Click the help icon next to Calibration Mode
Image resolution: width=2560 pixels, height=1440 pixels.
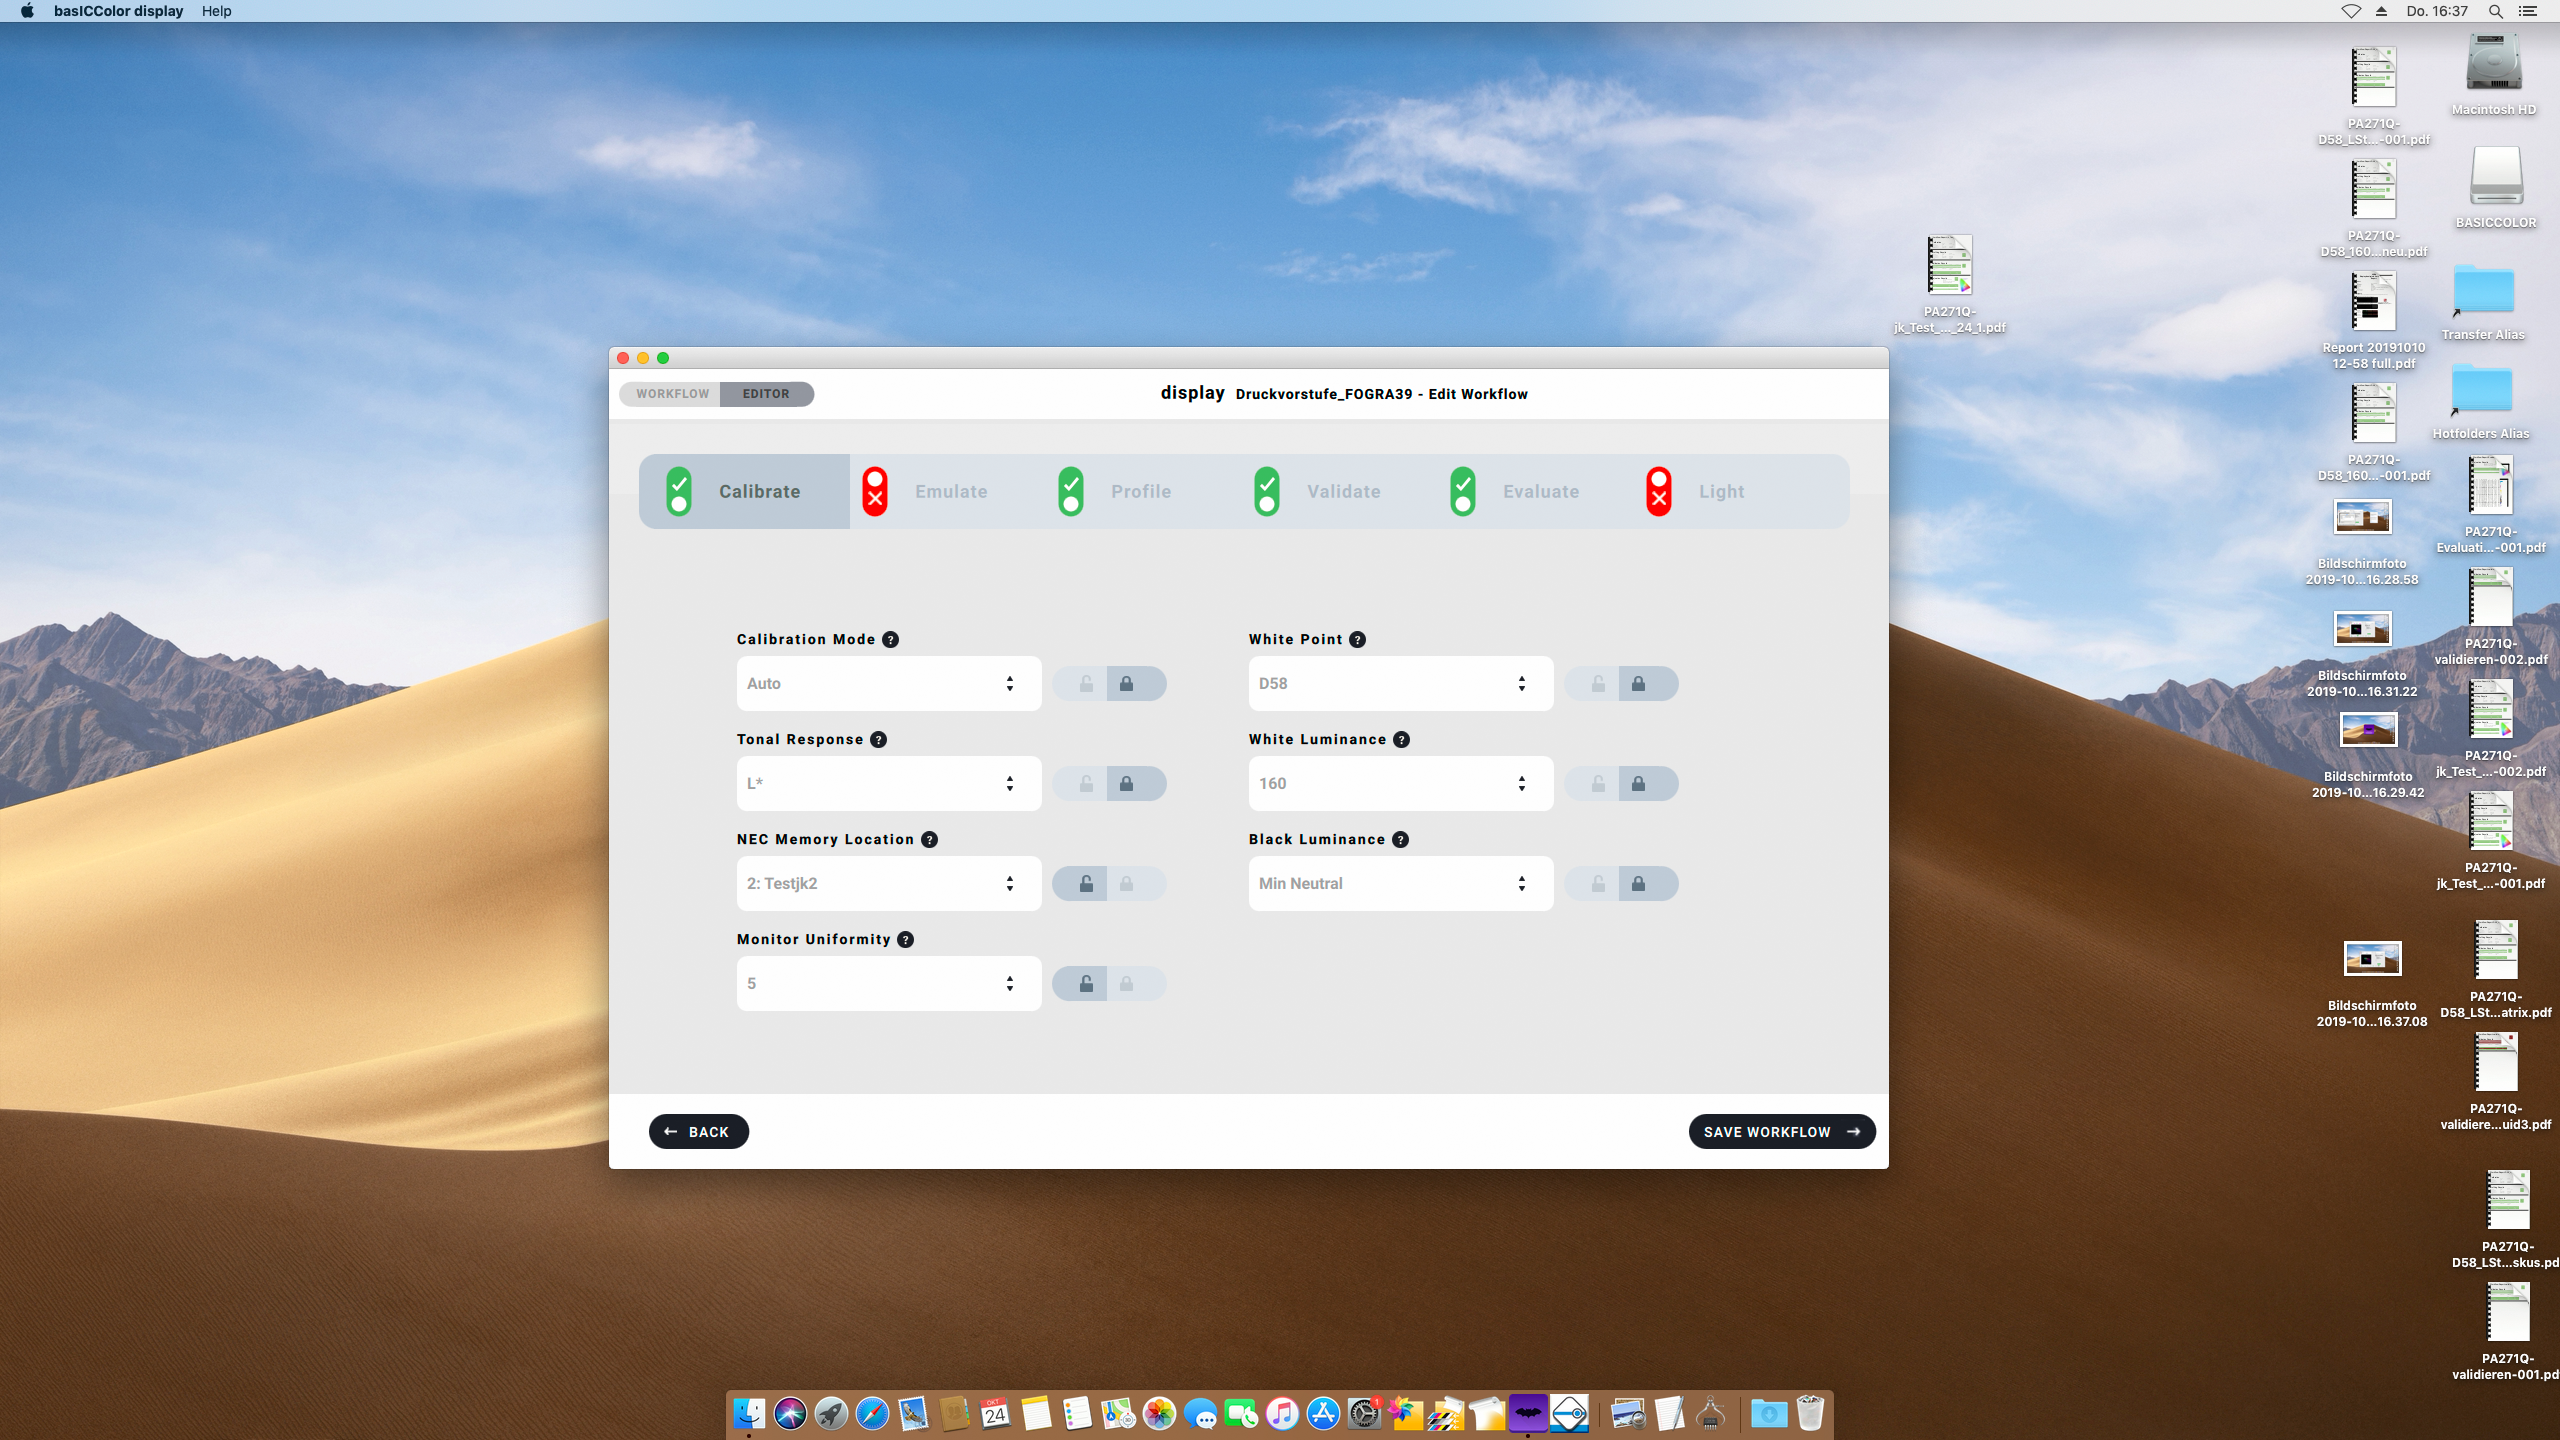pos(890,640)
